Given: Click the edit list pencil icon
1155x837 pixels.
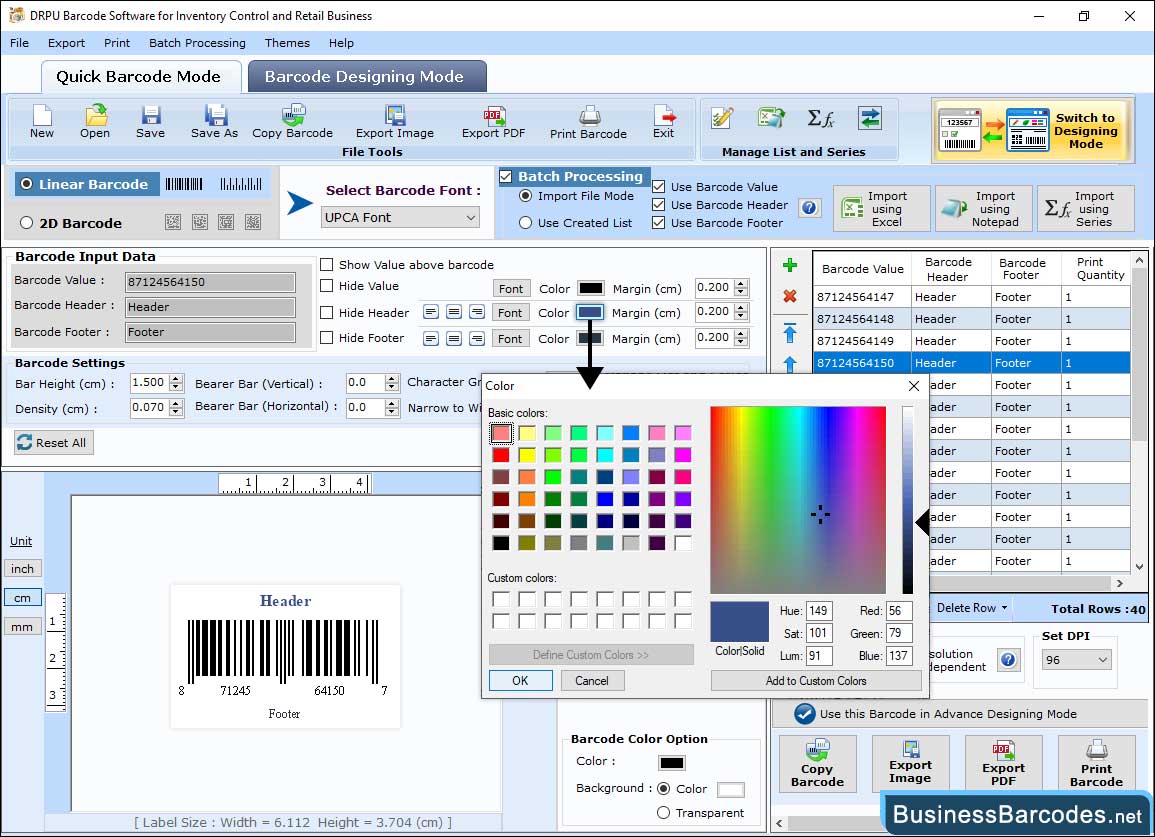Looking at the screenshot, I should pyautogui.click(x=722, y=118).
